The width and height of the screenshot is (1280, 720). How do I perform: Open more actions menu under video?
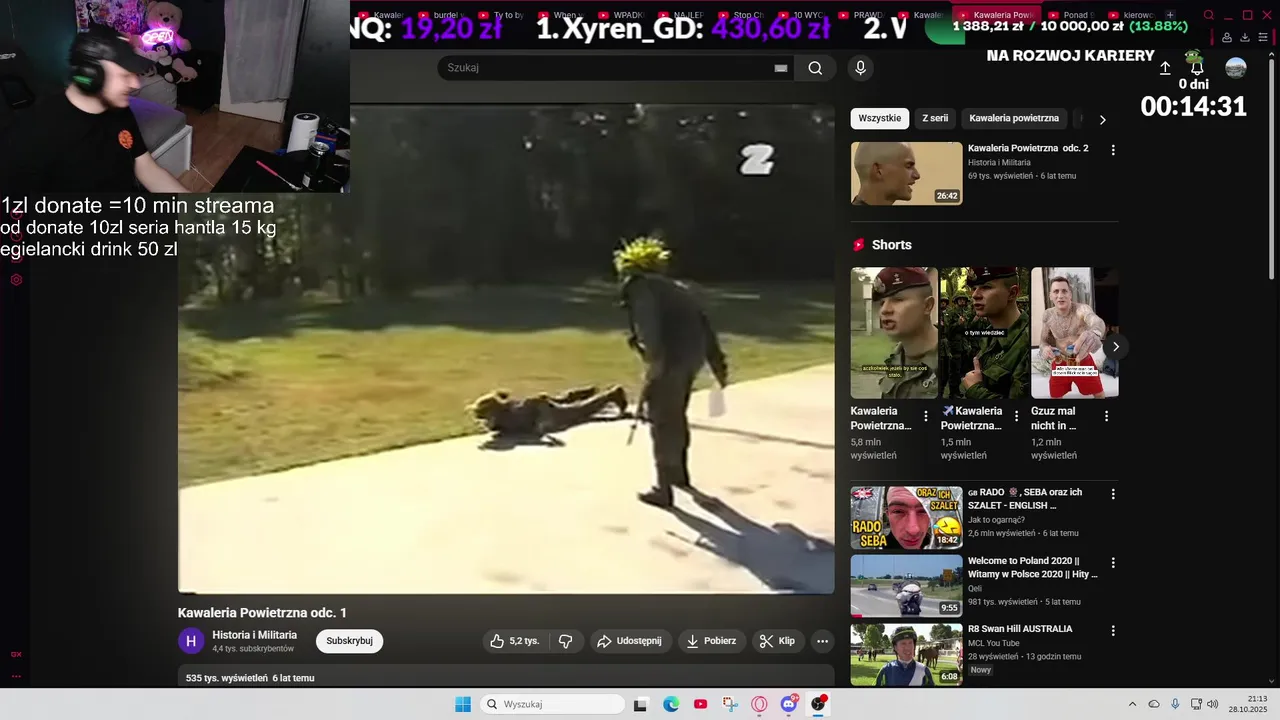tap(822, 641)
